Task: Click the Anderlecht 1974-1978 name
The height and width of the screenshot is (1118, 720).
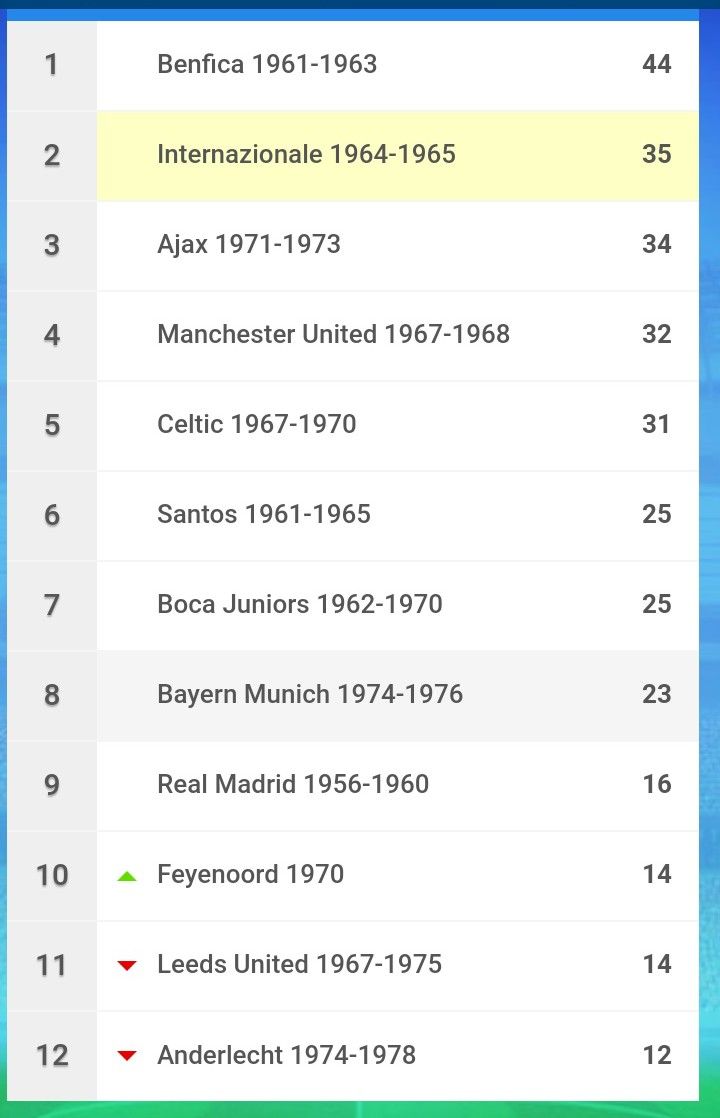Action: 287,1055
